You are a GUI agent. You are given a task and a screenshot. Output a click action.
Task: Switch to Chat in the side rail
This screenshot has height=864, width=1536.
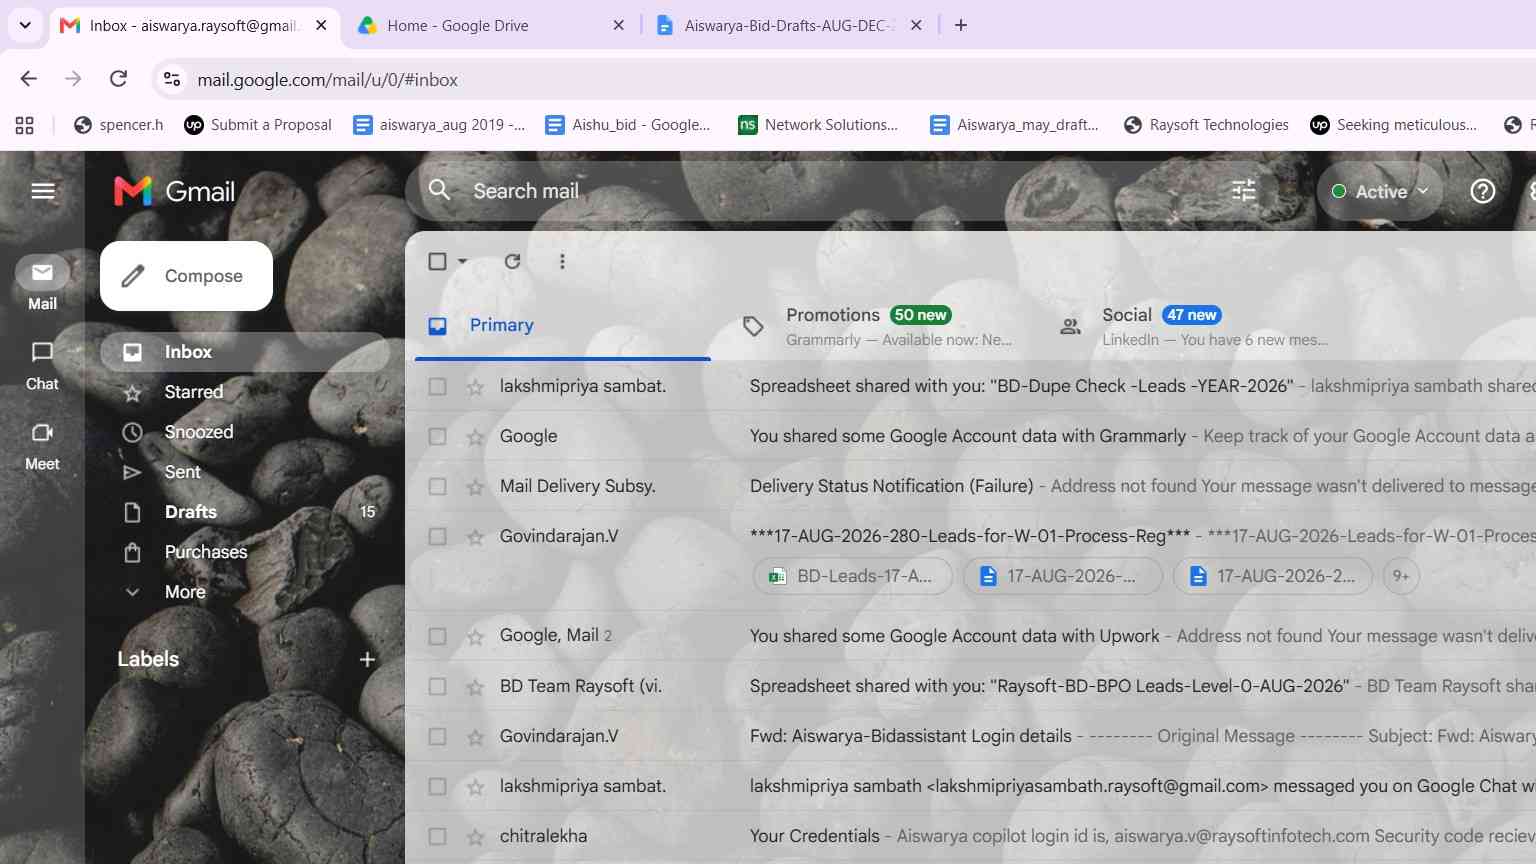pos(42,366)
